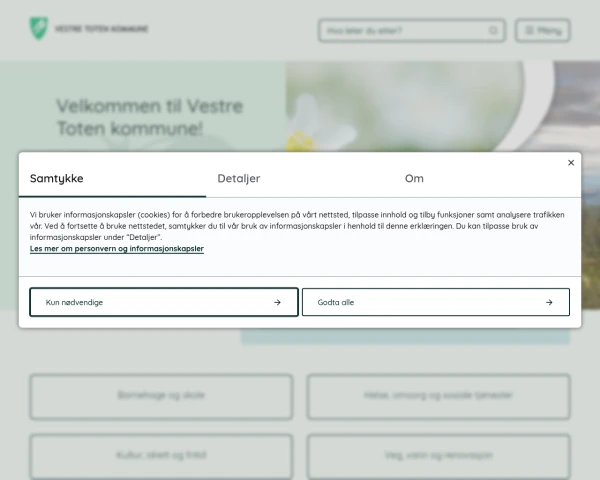Viewport: 600px width, 480px height.
Task: Open Barnehage og skole category
Action: point(161,397)
